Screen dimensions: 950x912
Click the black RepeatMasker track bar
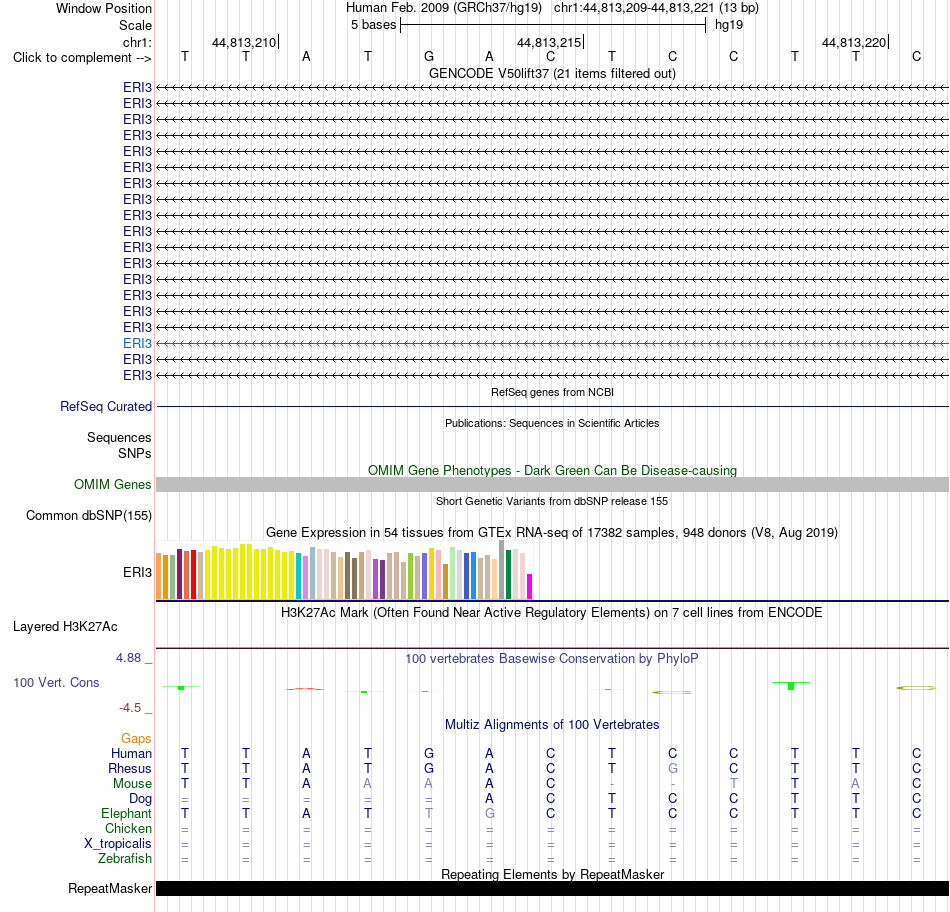pyautogui.click(x=552, y=888)
